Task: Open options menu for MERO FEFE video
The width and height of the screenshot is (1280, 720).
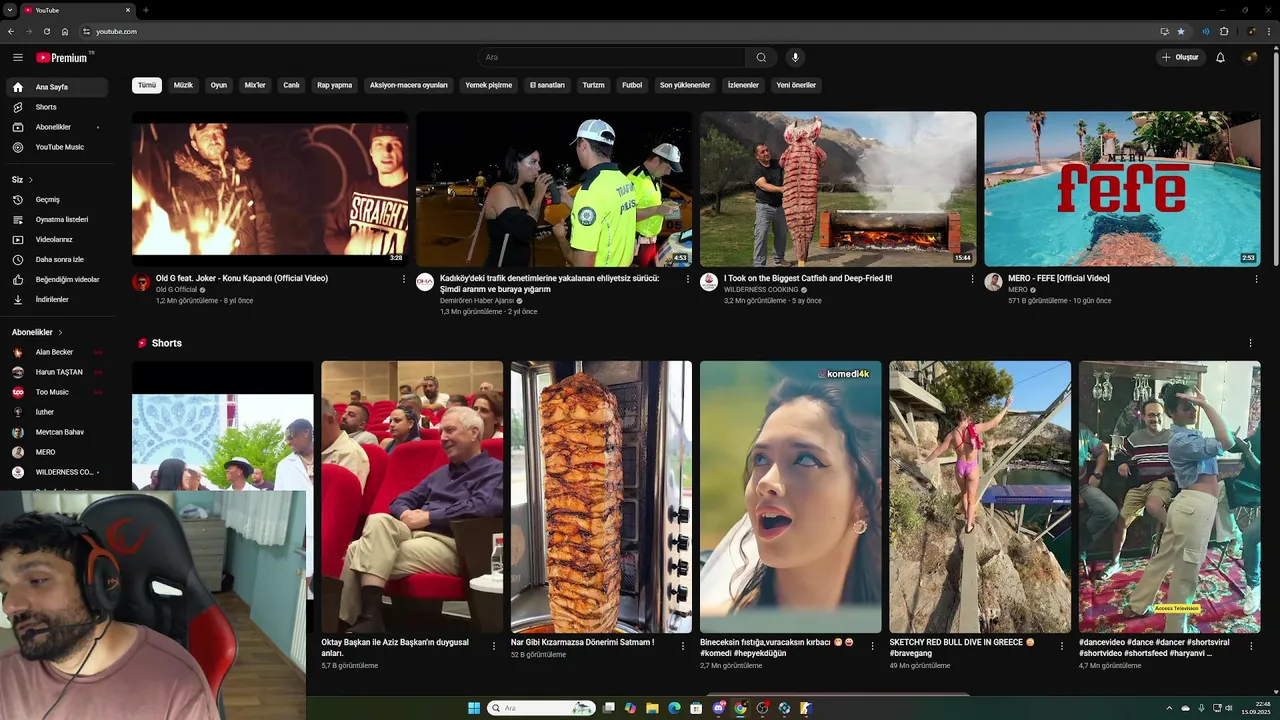Action: point(1256,279)
